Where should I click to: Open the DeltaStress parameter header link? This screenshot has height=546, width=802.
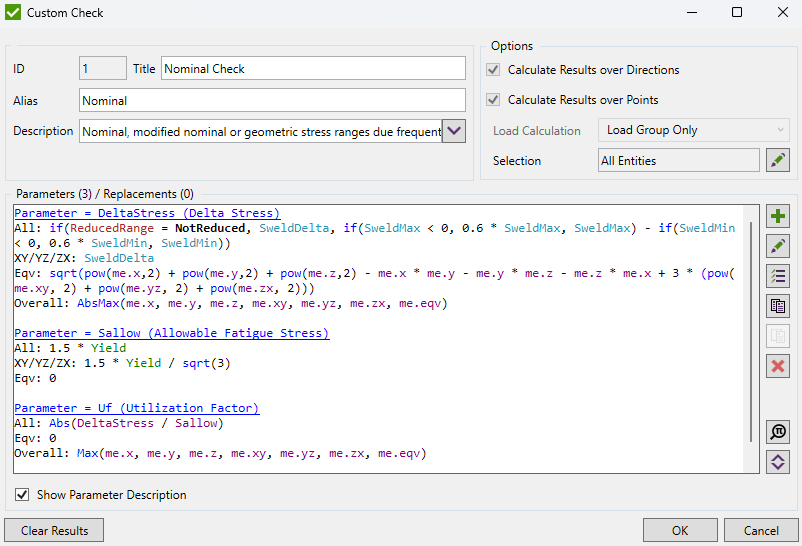coord(147,213)
